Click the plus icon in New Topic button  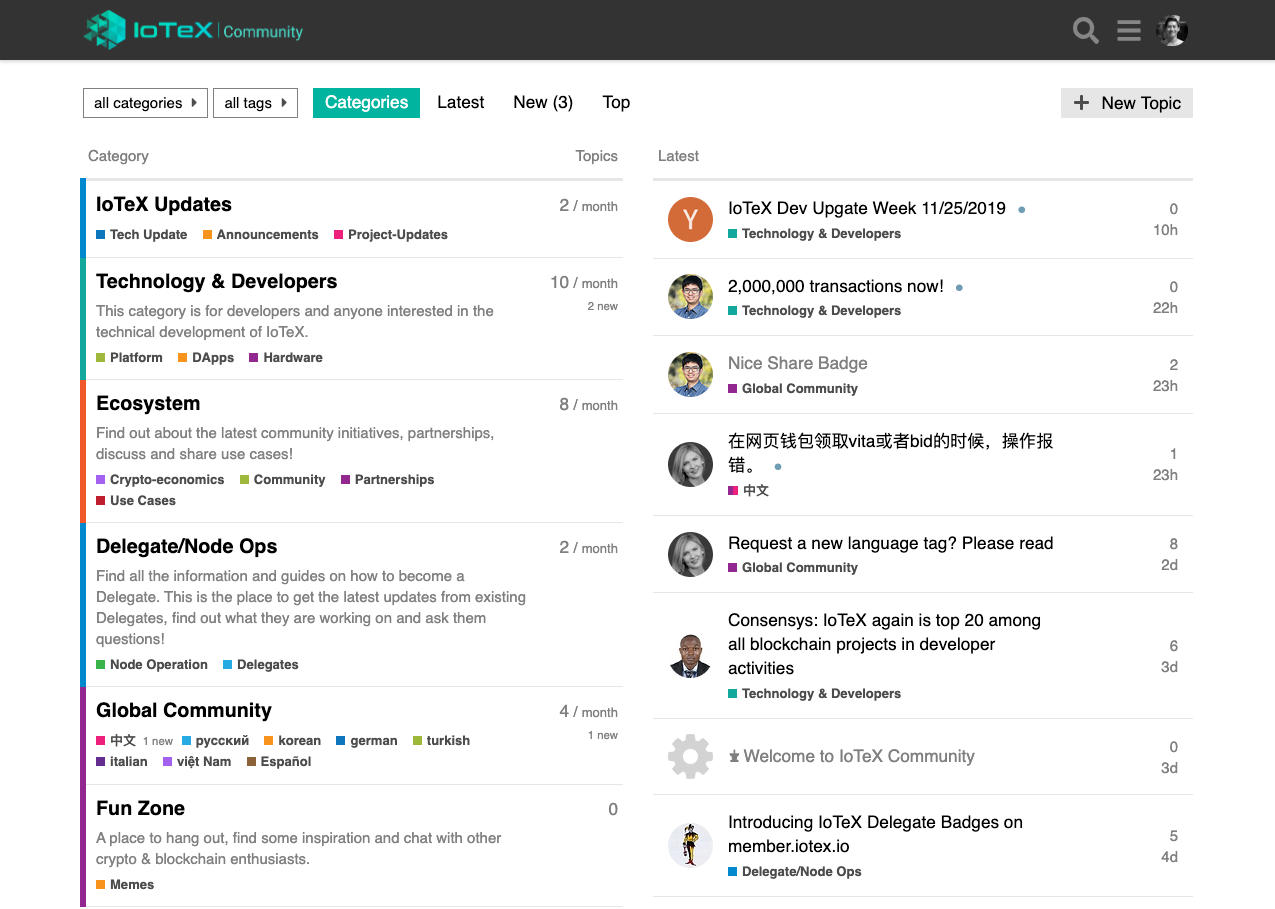click(x=1081, y=103)
